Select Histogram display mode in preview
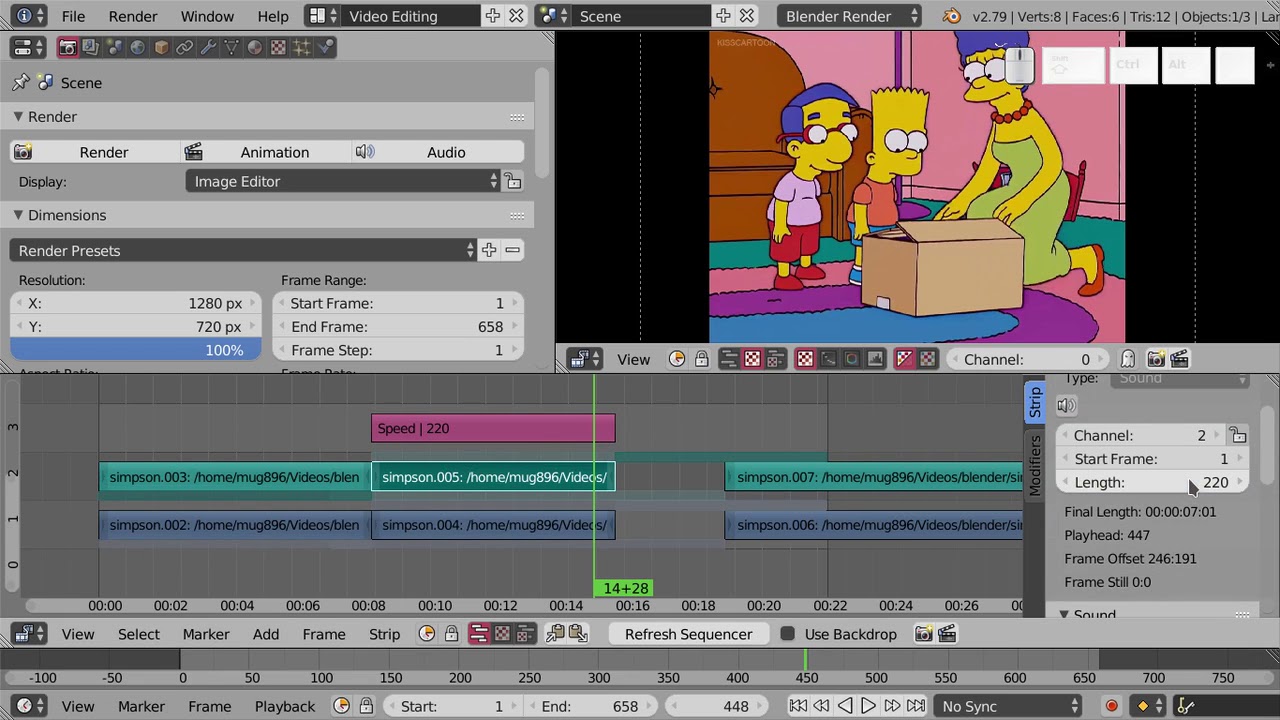The width and height of the screenshot is (1280, 720). coord(875,359)
